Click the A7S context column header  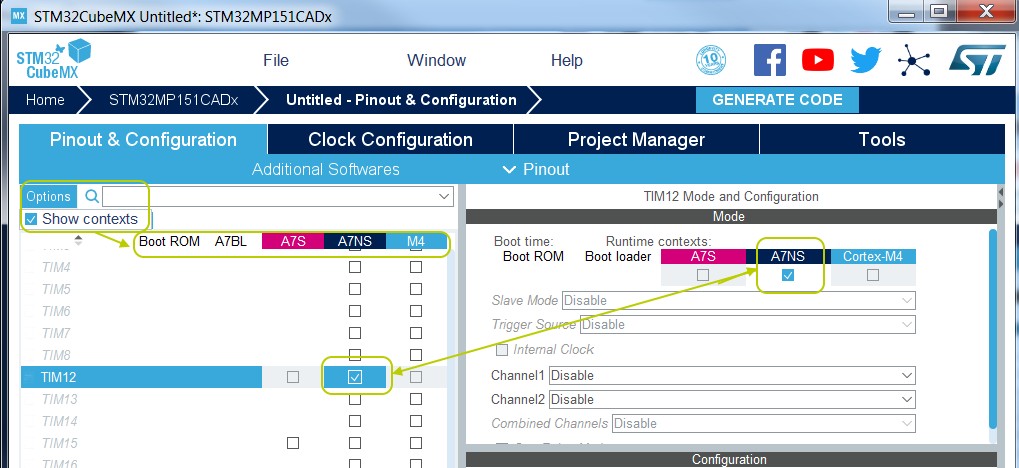click(x=293, y=241)
